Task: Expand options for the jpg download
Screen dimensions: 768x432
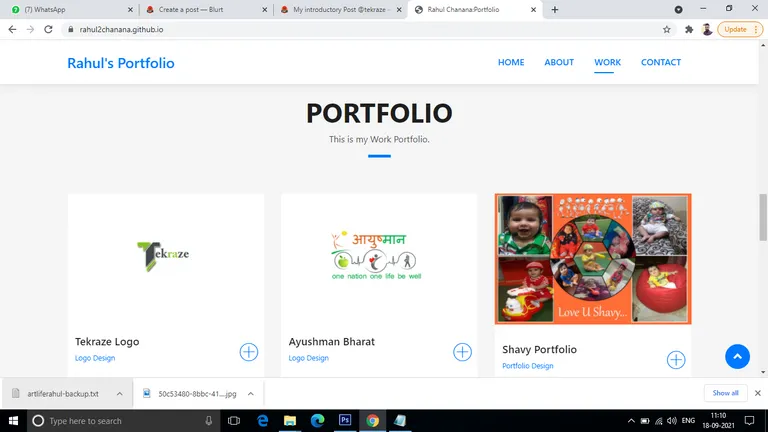Action: (251, 394)
